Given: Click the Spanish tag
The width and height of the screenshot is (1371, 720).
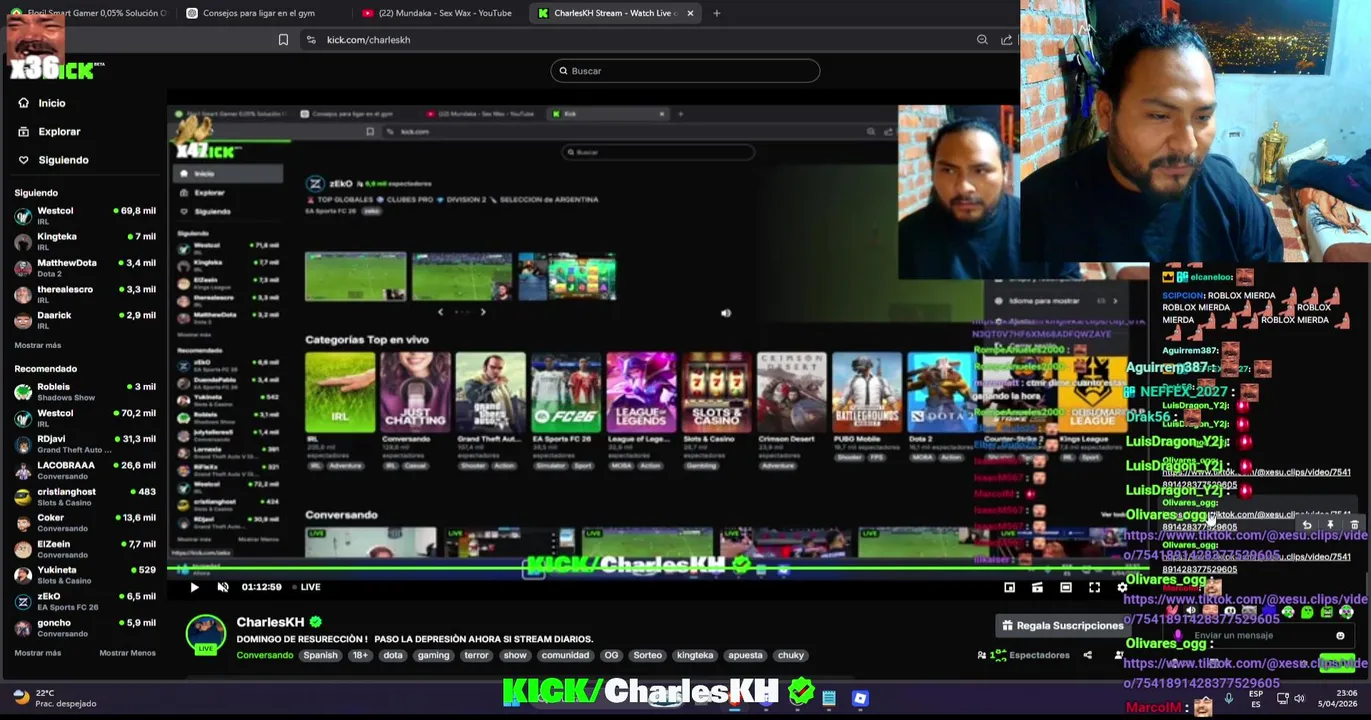Looking at the screenshot, I should (320, 655).
